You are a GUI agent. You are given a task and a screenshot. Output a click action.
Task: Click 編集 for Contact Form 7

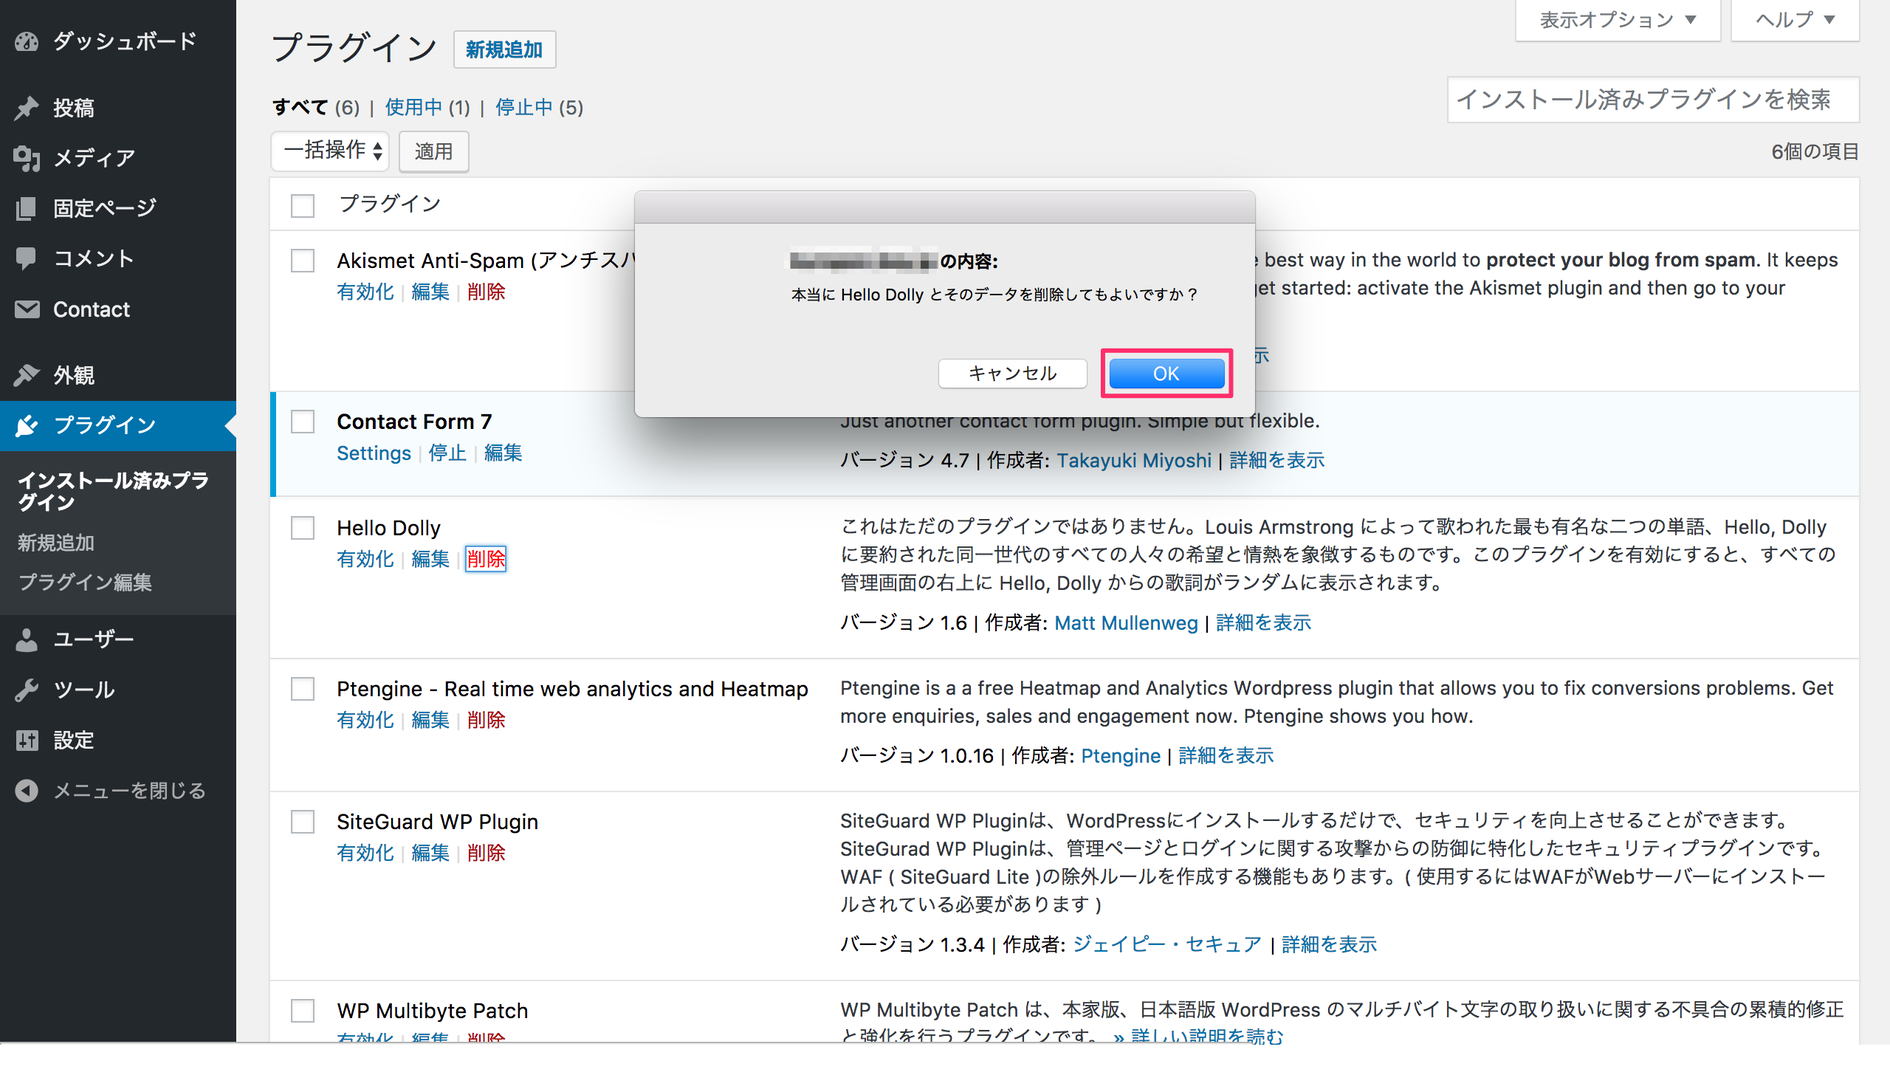503,453
